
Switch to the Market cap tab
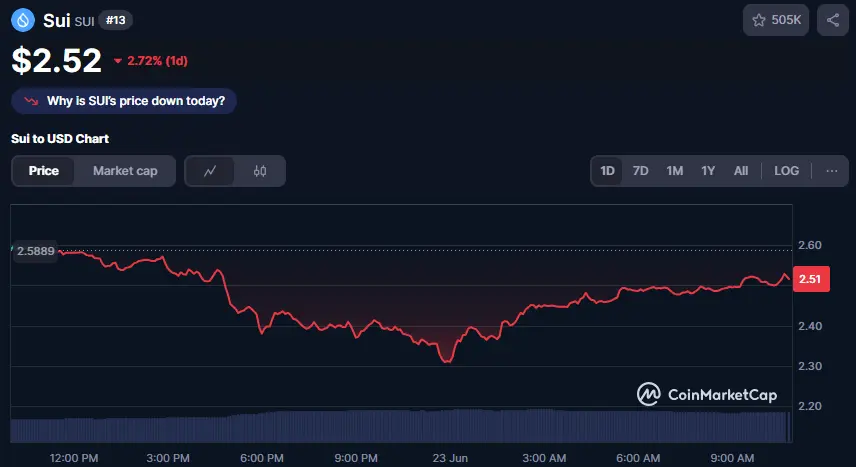tap(125, 171)
